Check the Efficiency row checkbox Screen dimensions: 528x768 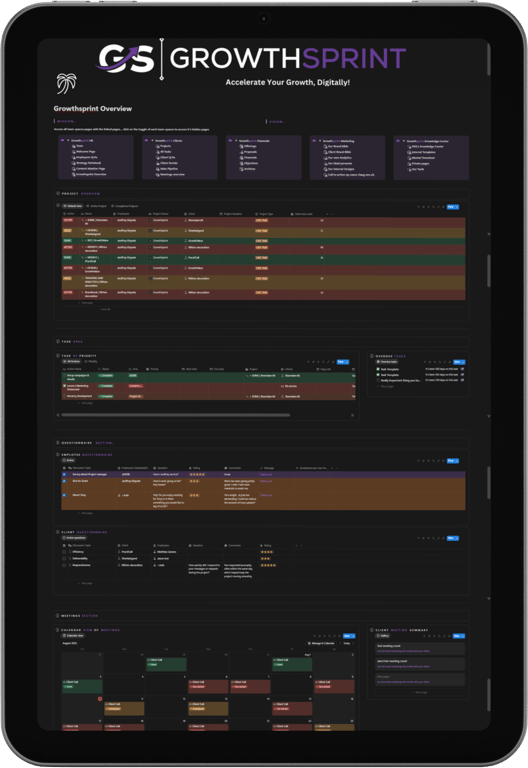pos(64,552)
